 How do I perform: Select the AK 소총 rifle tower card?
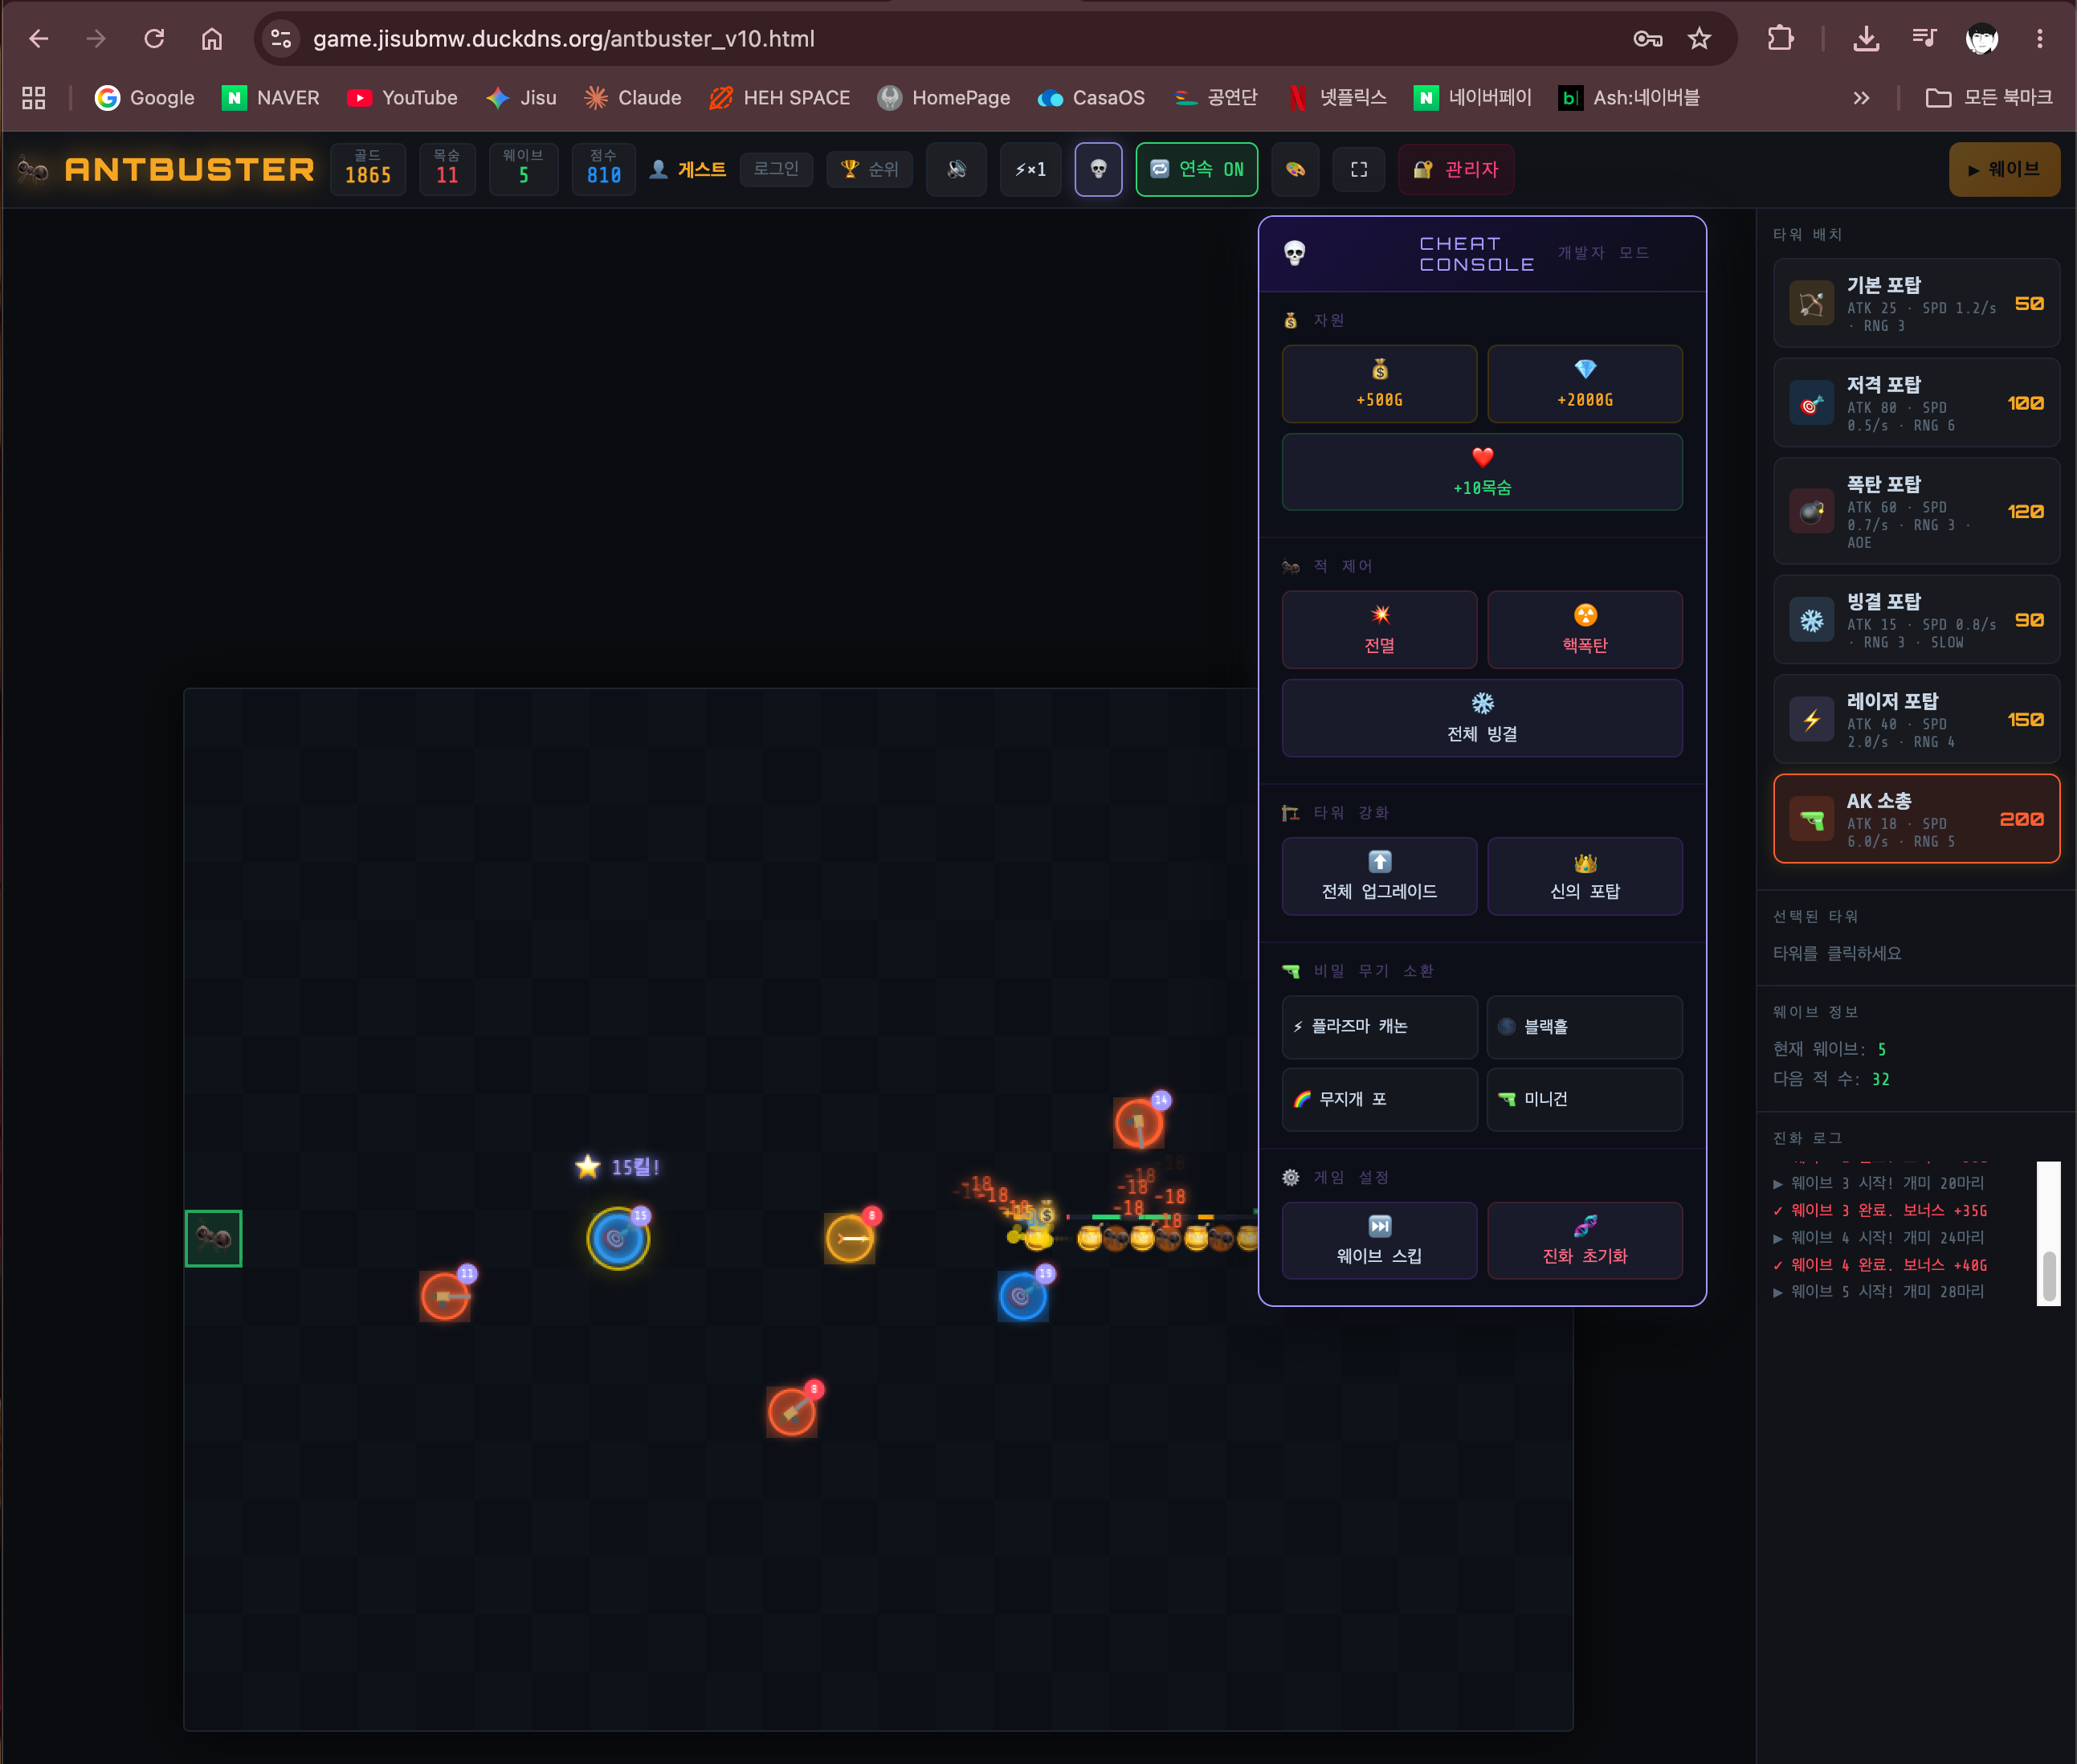coord(1916,819)
